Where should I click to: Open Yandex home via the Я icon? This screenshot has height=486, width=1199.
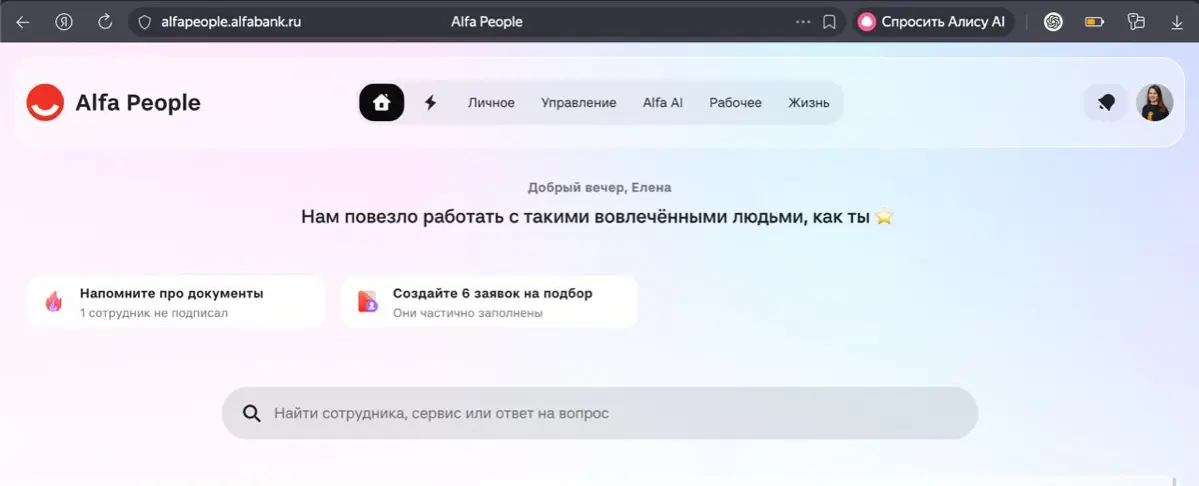coord(64,22)
